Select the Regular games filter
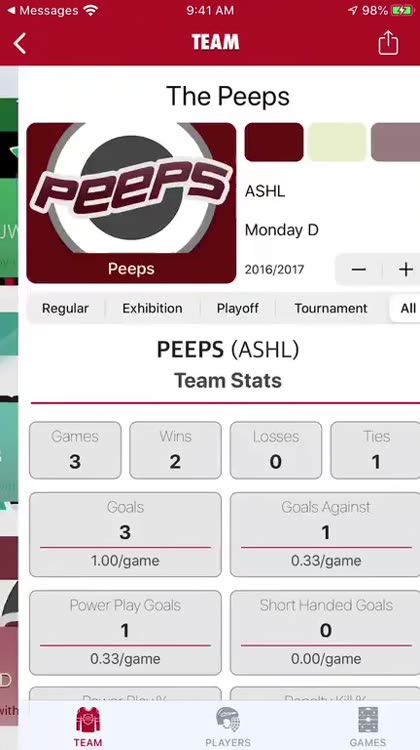Image resolution: width=420 pixels, height=750 pixels. pos(65,308)
